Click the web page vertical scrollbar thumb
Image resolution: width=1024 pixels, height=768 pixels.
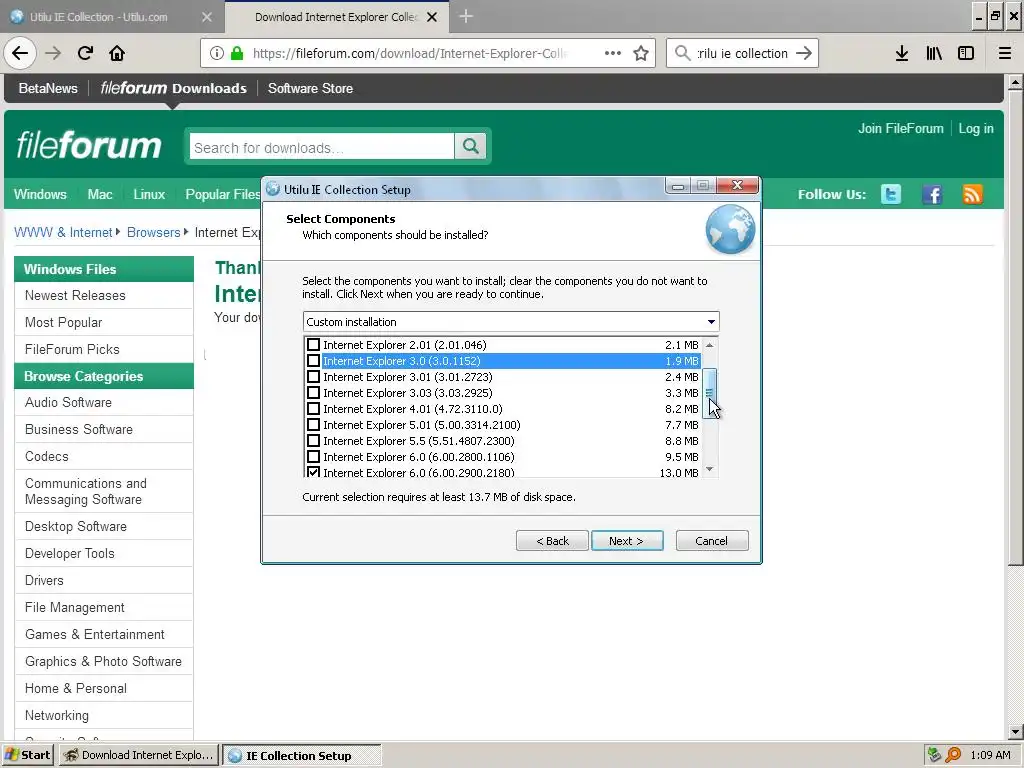(1016, 327)
